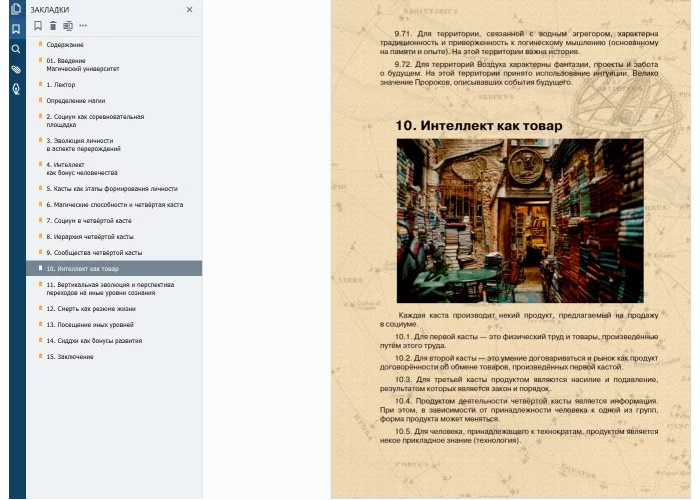The height and width of the screenshot is (500, 700).
Task: Select highlighted bookmark "10. Интеллект как товар"
Action: point(114,268)
